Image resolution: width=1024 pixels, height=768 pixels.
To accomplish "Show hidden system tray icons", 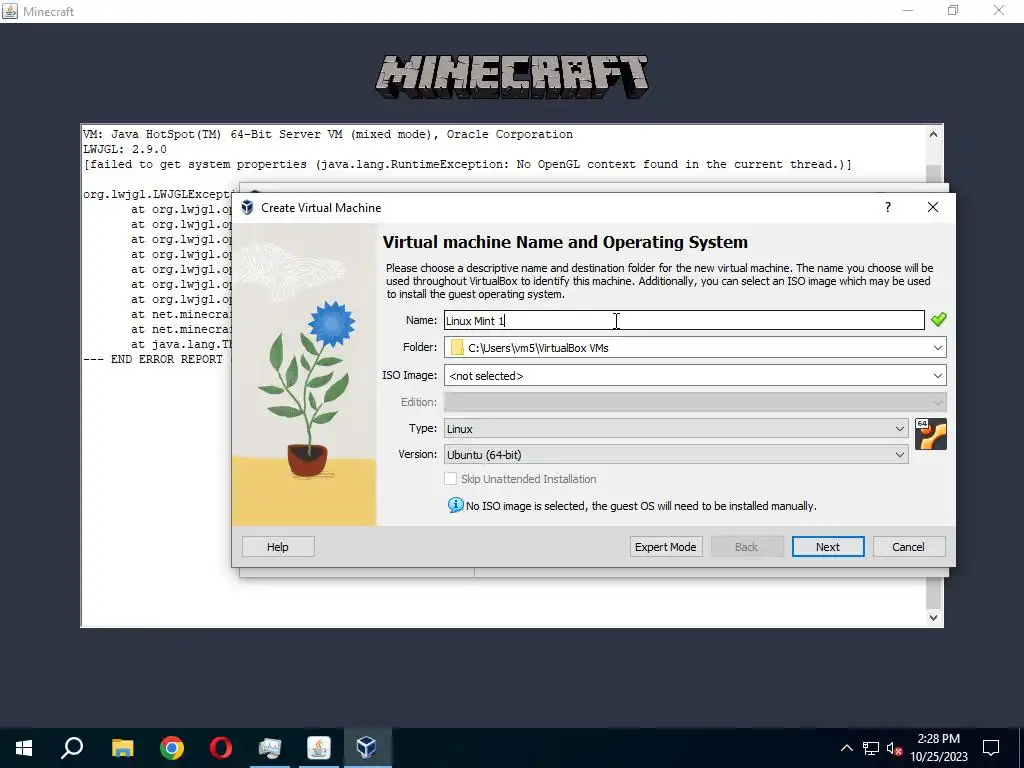I will (846, 748).
